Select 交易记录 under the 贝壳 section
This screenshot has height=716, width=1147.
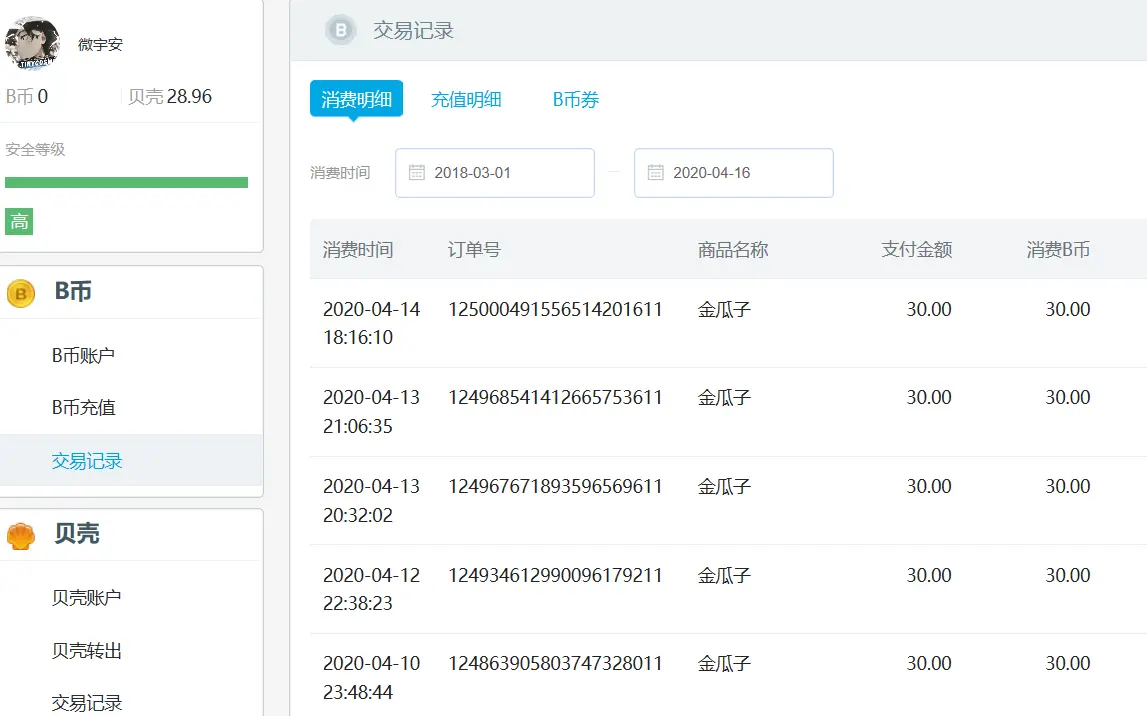(x=87, y=703)
